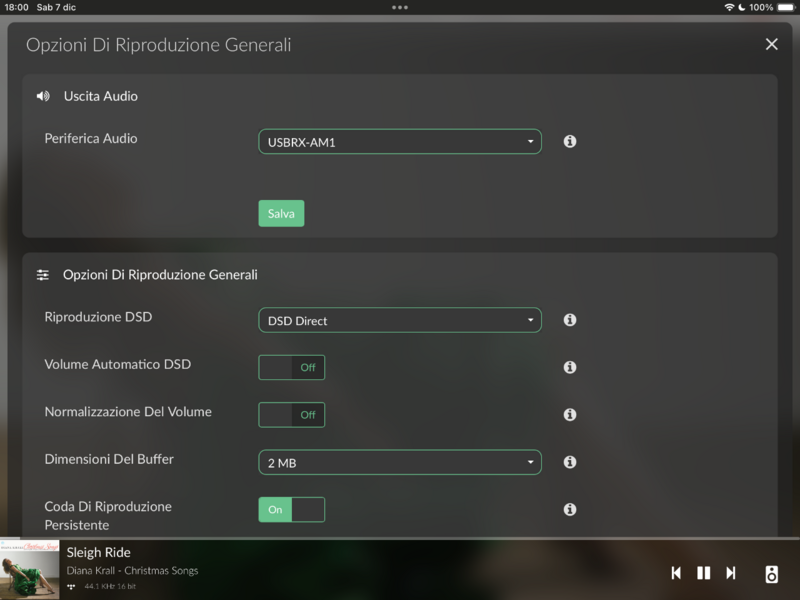The width and height of the screenshot is (800, 600).
Task: Click info icon beside Dimensioni Del Buffer
Action: click(x=570, y=462)
